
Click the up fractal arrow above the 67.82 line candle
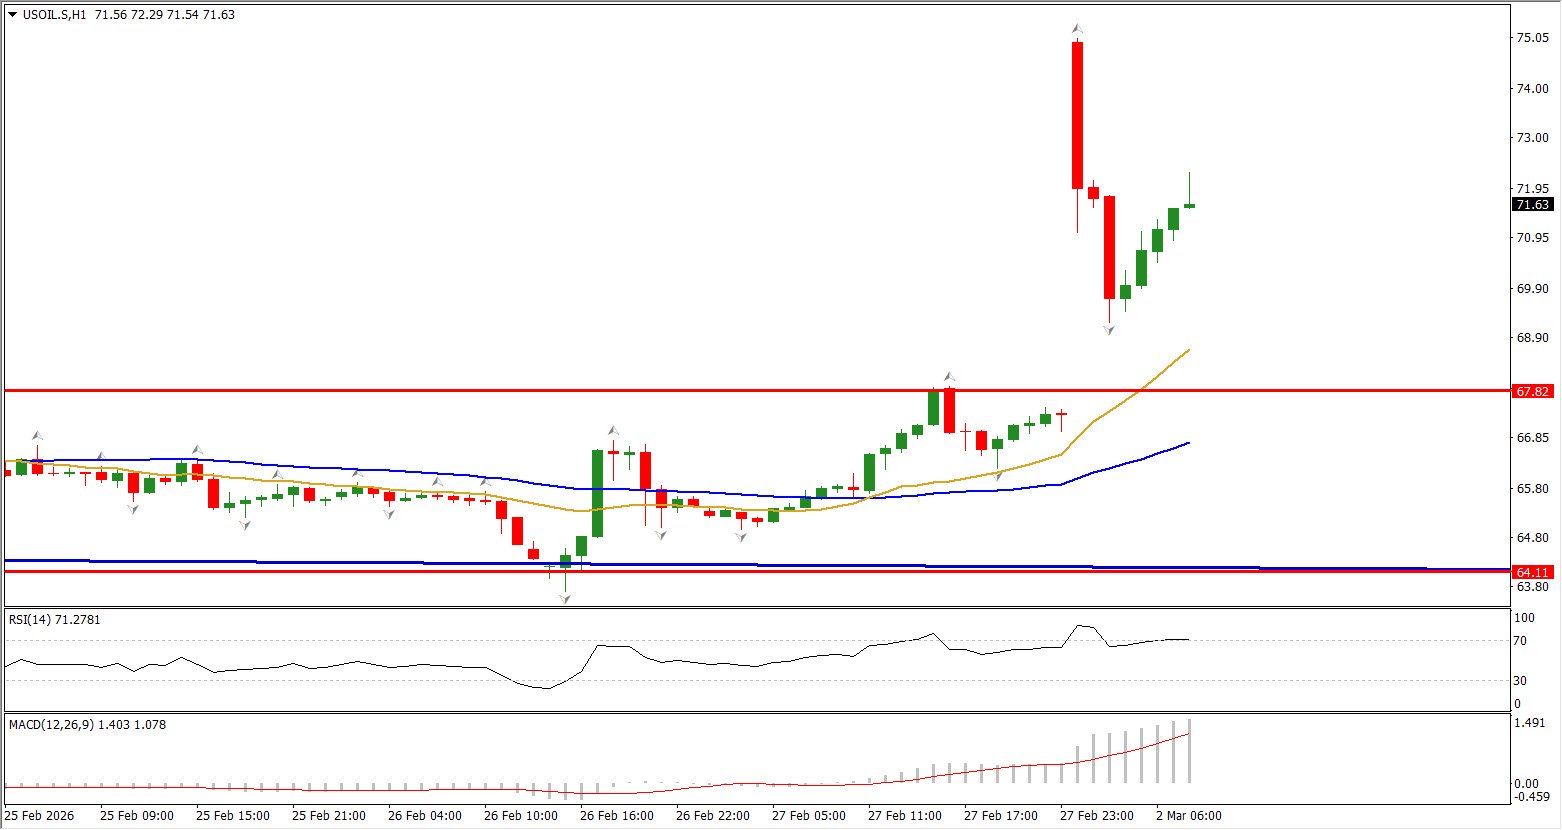pos(949,377)
